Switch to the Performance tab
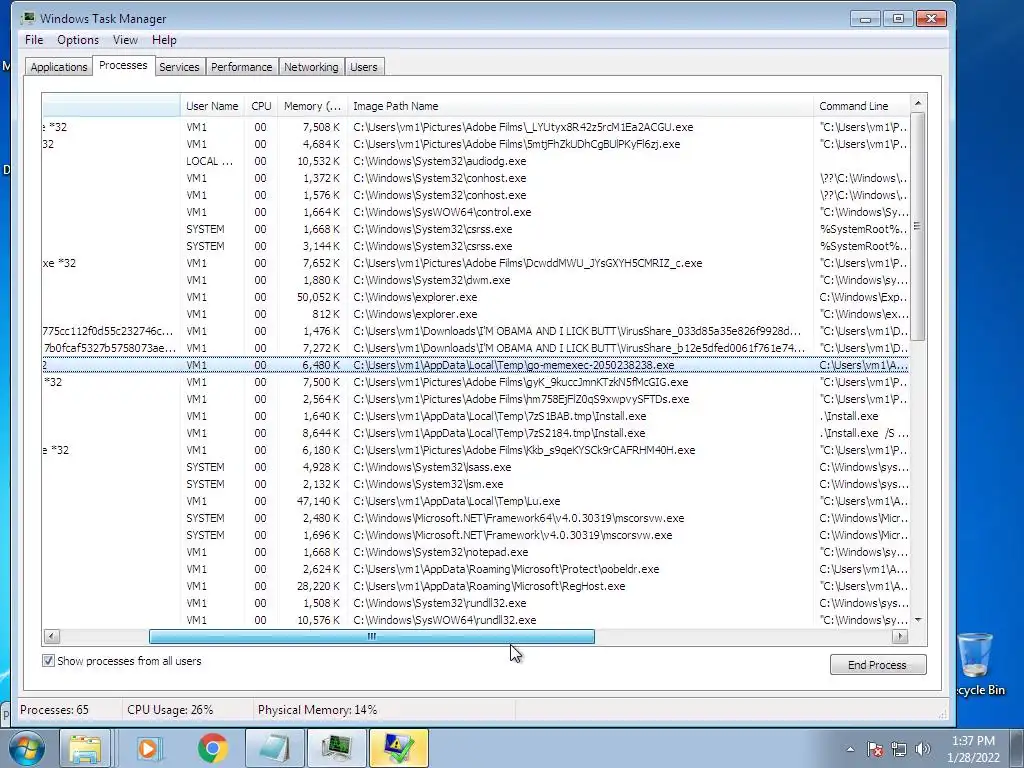Image resolution: width=1024 pixels, height=768 pixels. pos(241,67)
